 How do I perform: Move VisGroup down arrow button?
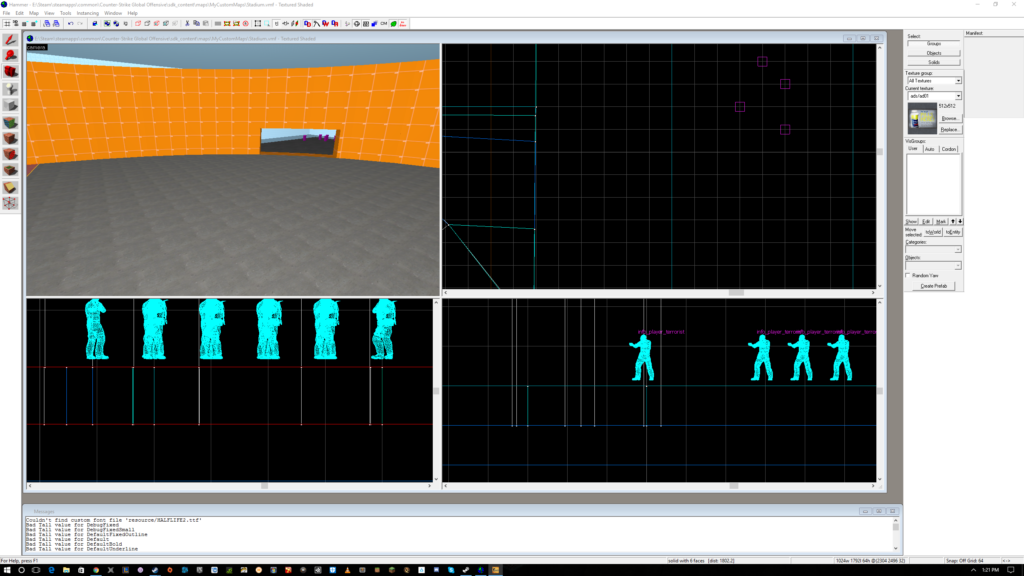(960, 221)
